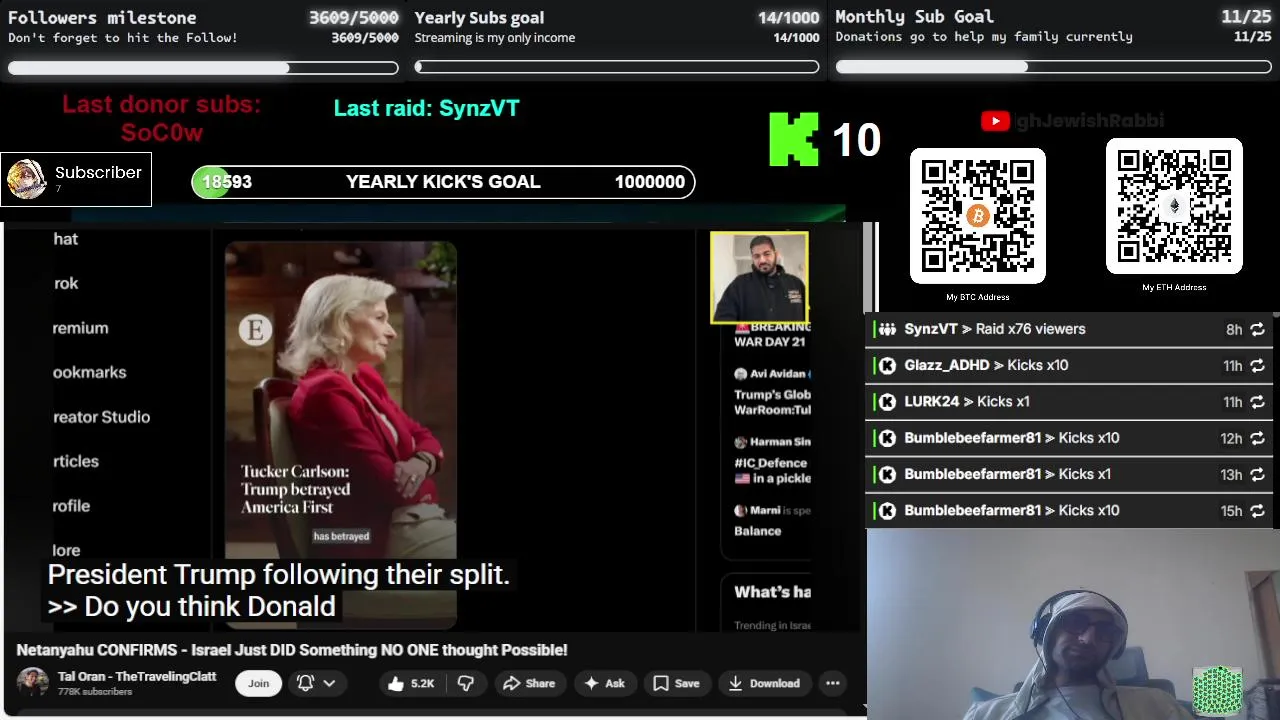Click the Kick icon beside Glazz_ADHD
This screenshot has width=1280, height=720.
(887, 366)
